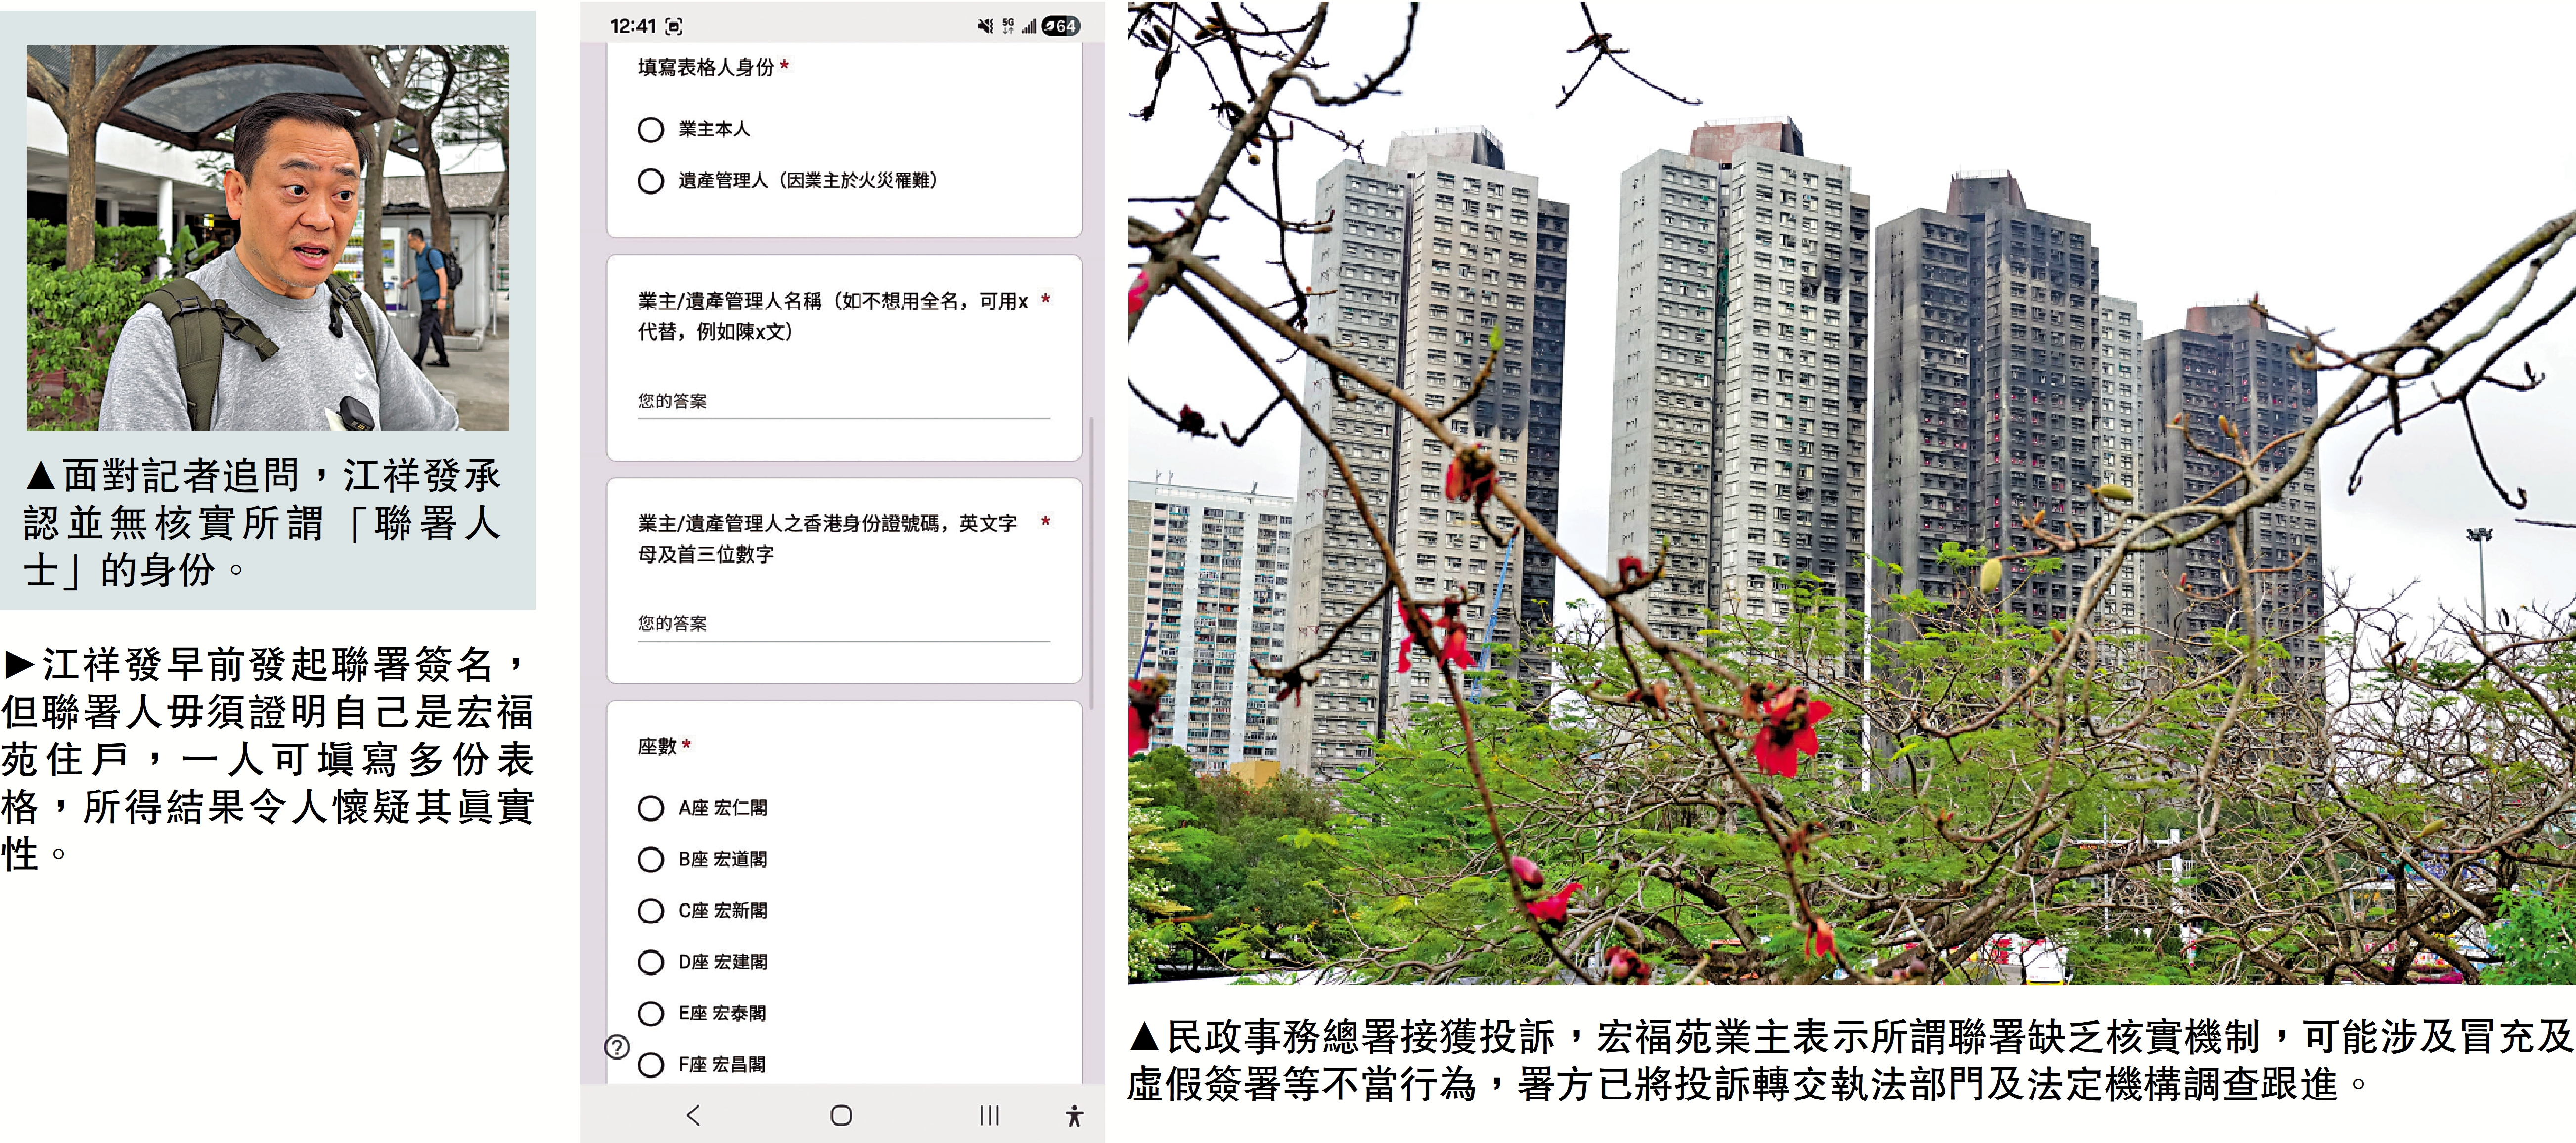The image size is (2576, 1143).
Task: Choose B座 宏道閣 radio button
Action: click(x=651, y=860)
